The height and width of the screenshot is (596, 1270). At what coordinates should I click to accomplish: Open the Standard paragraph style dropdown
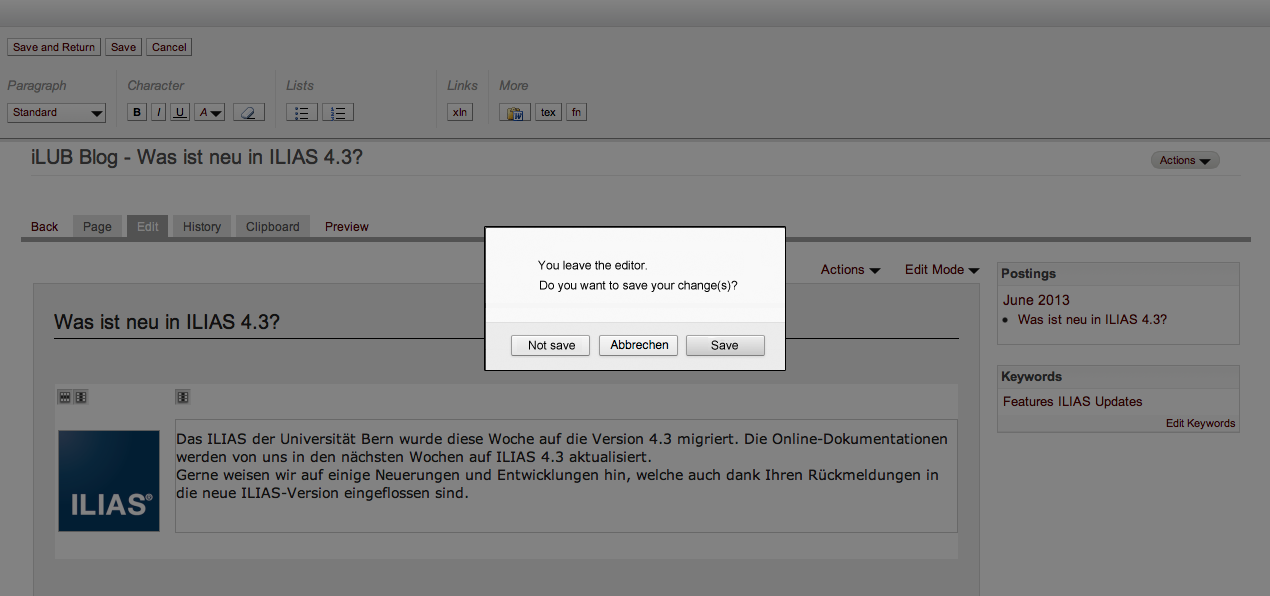[57, 113]
